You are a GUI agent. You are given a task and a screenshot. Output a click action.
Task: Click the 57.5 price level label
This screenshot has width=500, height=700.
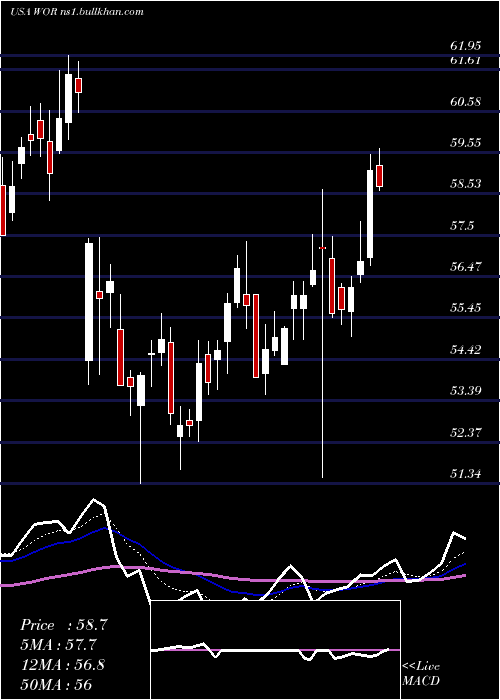[x=462, y=225]
